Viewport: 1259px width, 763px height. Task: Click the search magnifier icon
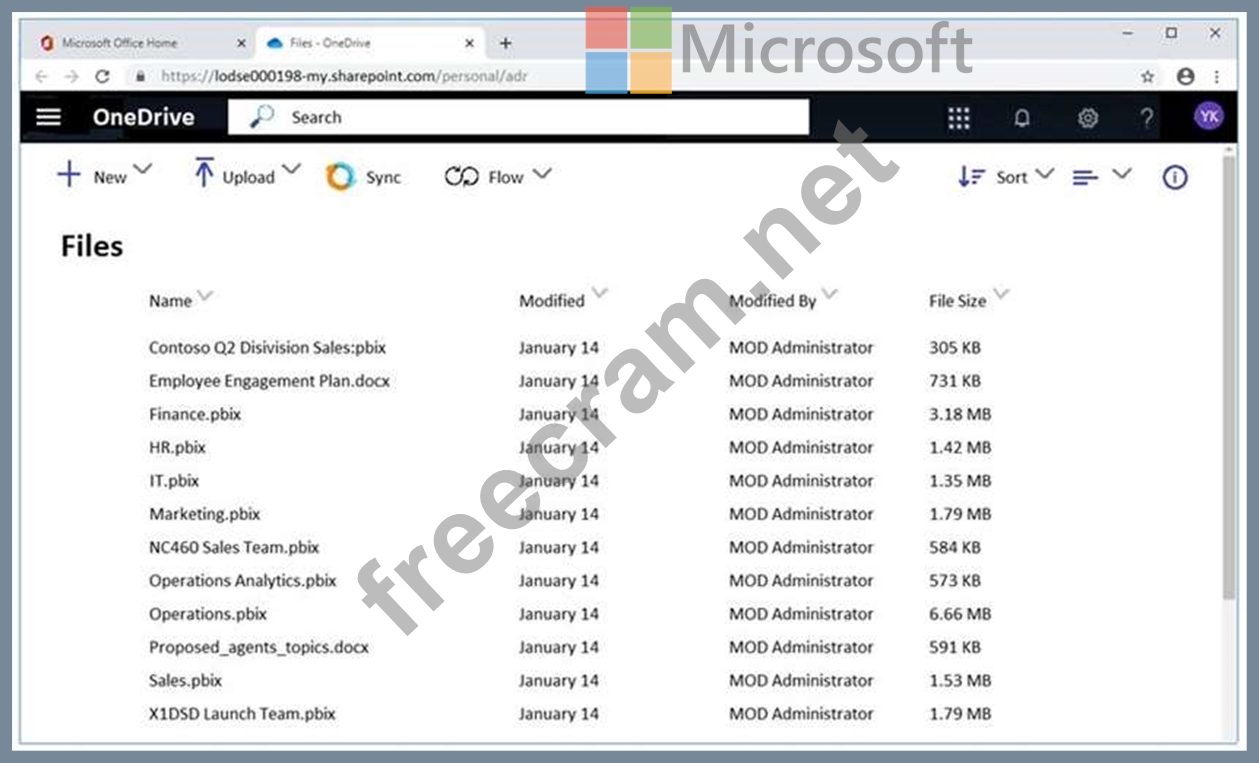(262, 117)
